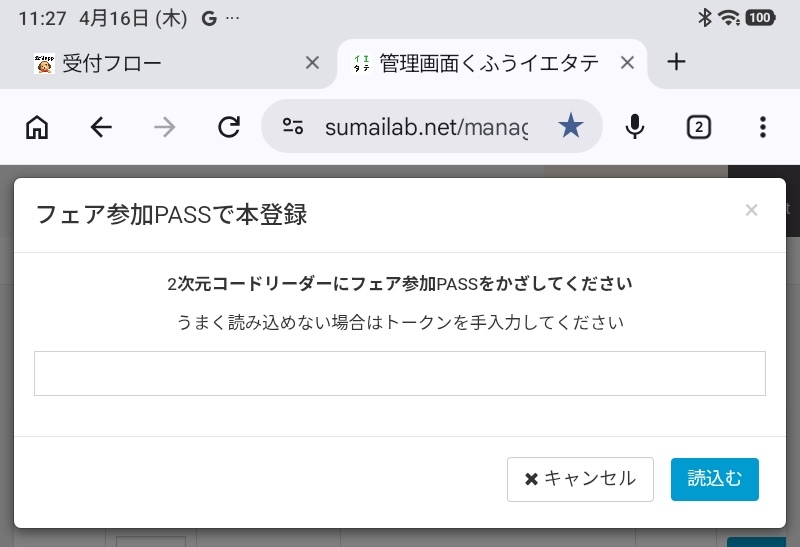The width and height of the screenshot is (800, 547).
Task: Tap the forward navigation arrow
Action: coord(165,127)
